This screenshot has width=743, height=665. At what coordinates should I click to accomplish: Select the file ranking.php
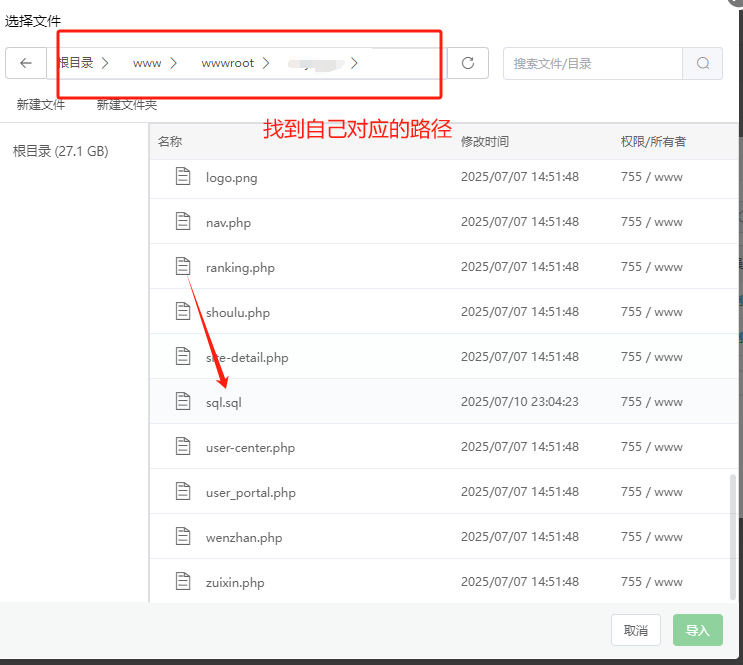[240, 267]
